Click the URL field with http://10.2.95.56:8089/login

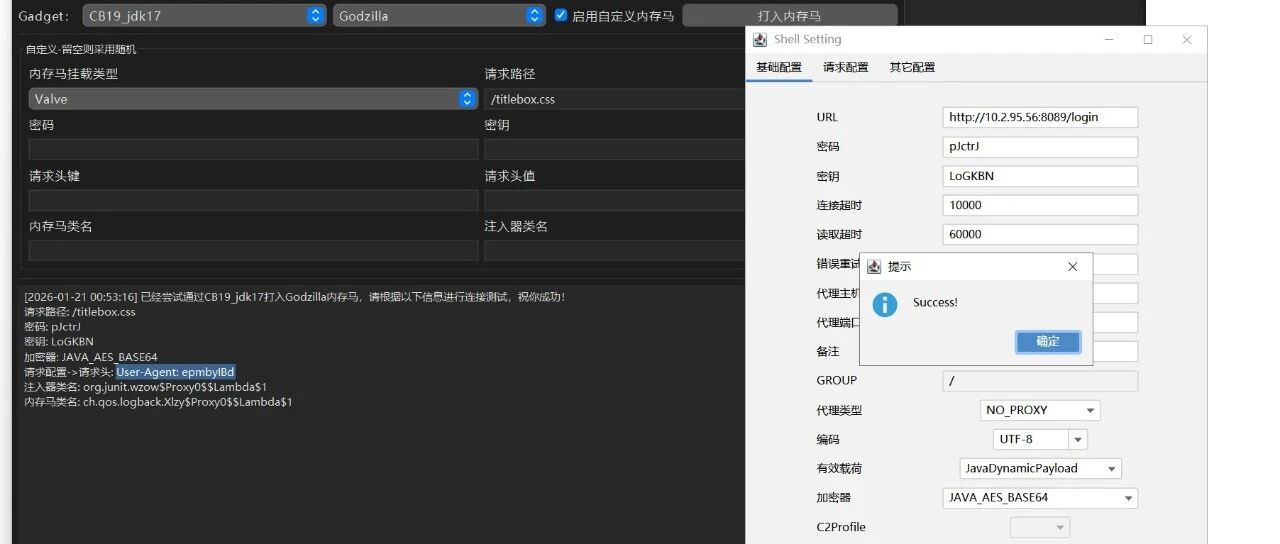(x=1040, y=117)
